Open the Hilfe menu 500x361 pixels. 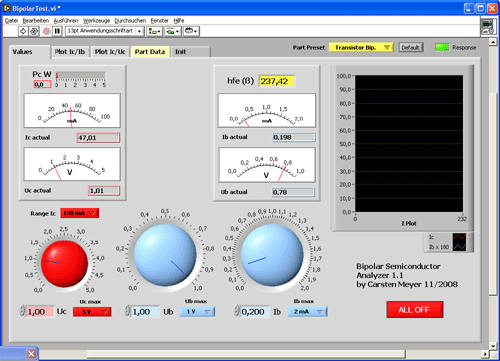tap(179, 21)
